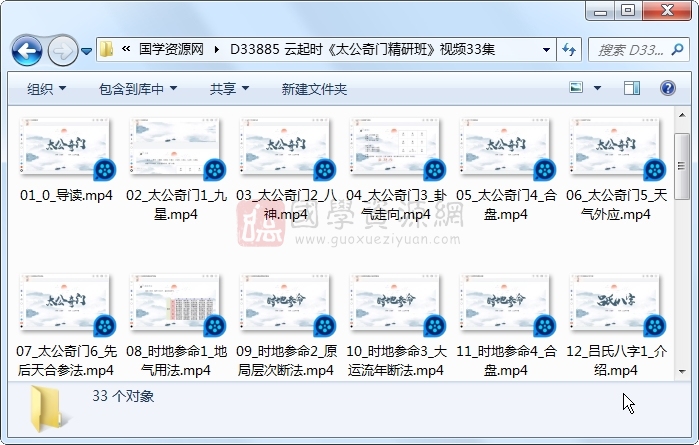Click film reel badge on 02_太公奇门1_九星.mp4
Screen dimensions: 699x445
[x=215, y=170]
